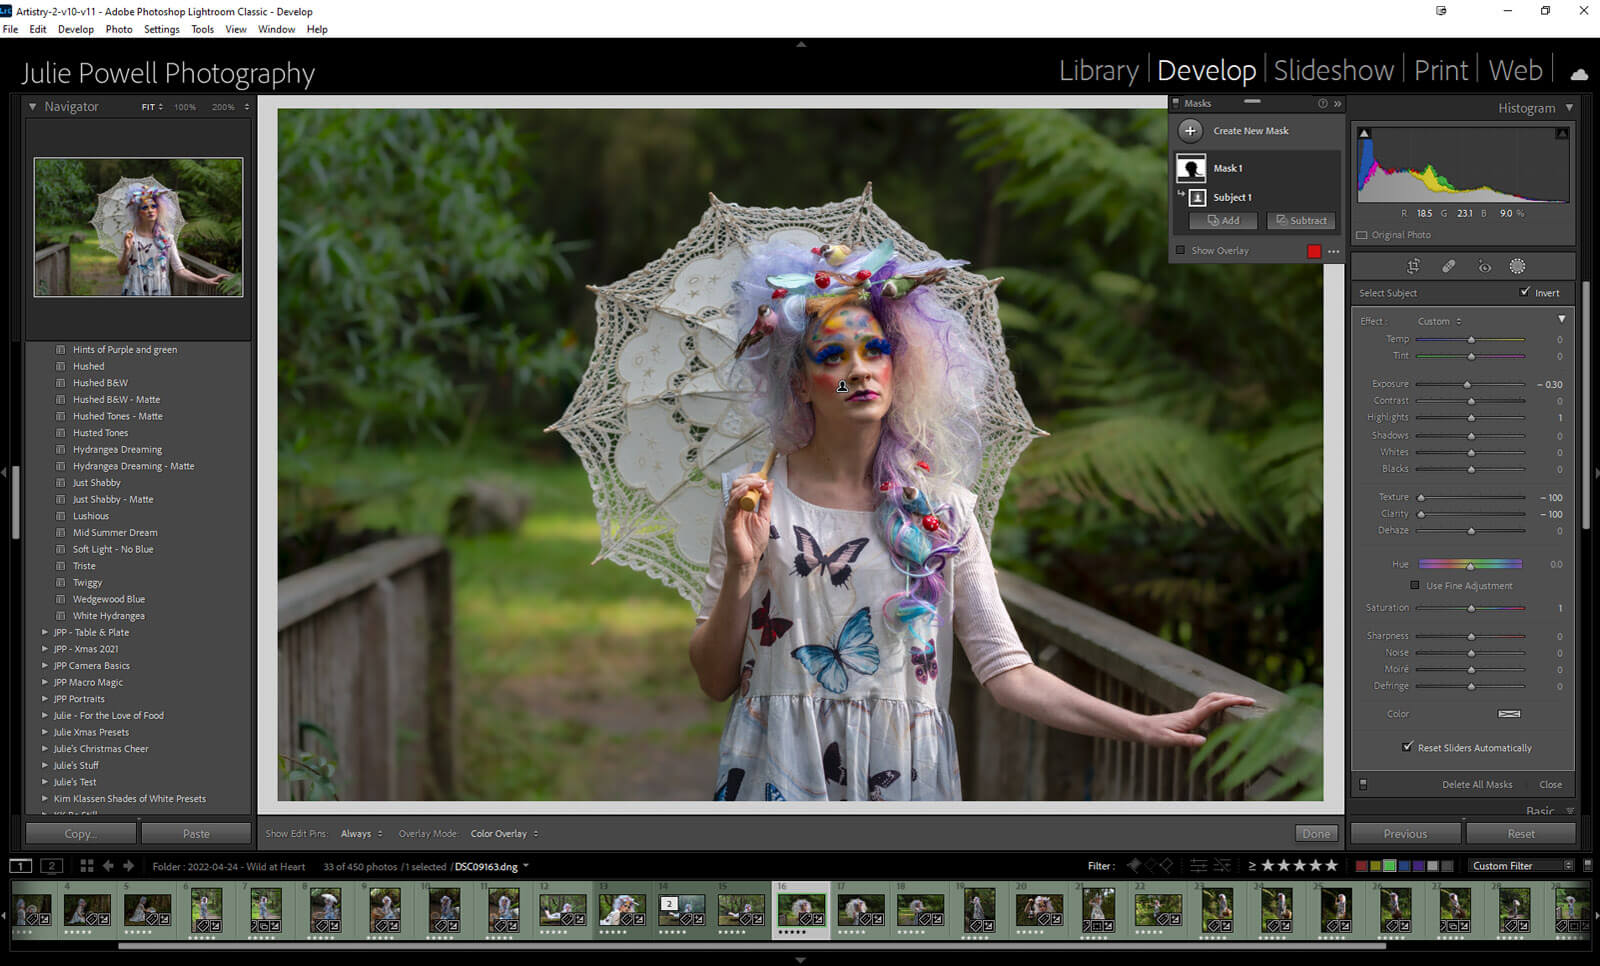Disable Reset Sliders Automatically

point(1408,747)
